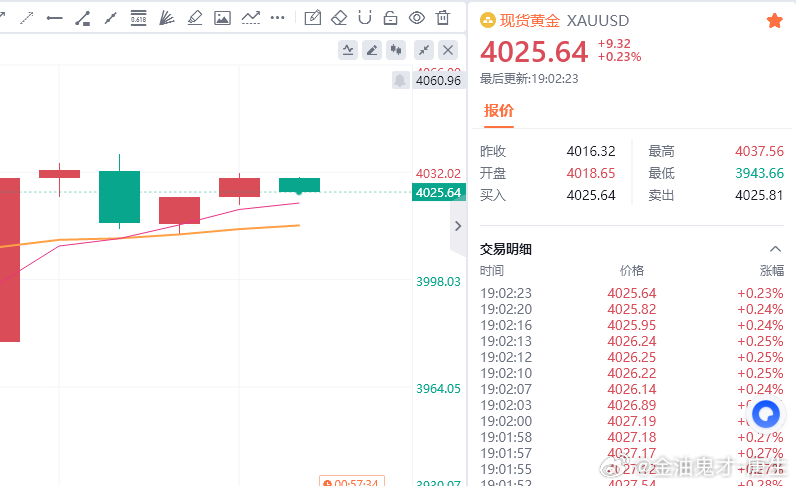Select price 4026.25 in trade details
The height and width of the screenshot is (486, 796).
click(x=632, y=357)
